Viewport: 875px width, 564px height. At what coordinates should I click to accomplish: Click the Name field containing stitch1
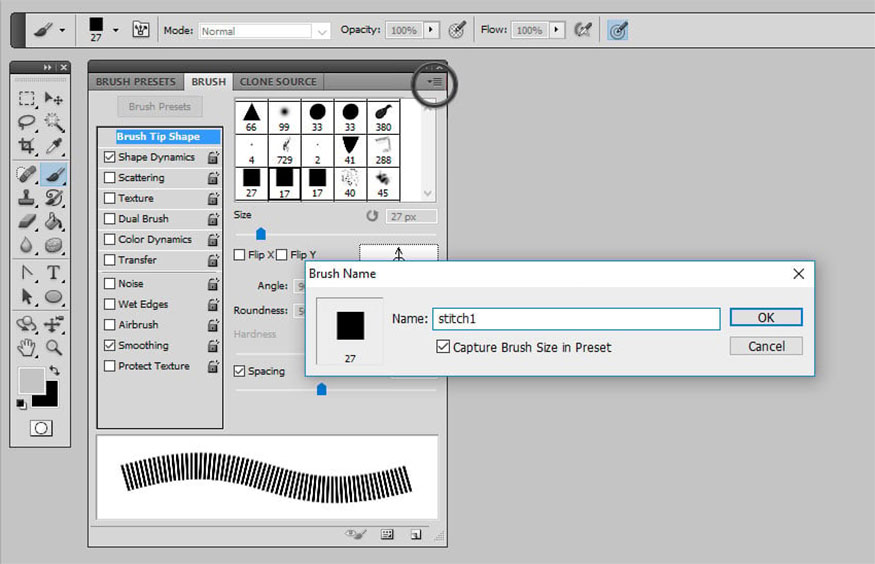(x=575, y=319)
